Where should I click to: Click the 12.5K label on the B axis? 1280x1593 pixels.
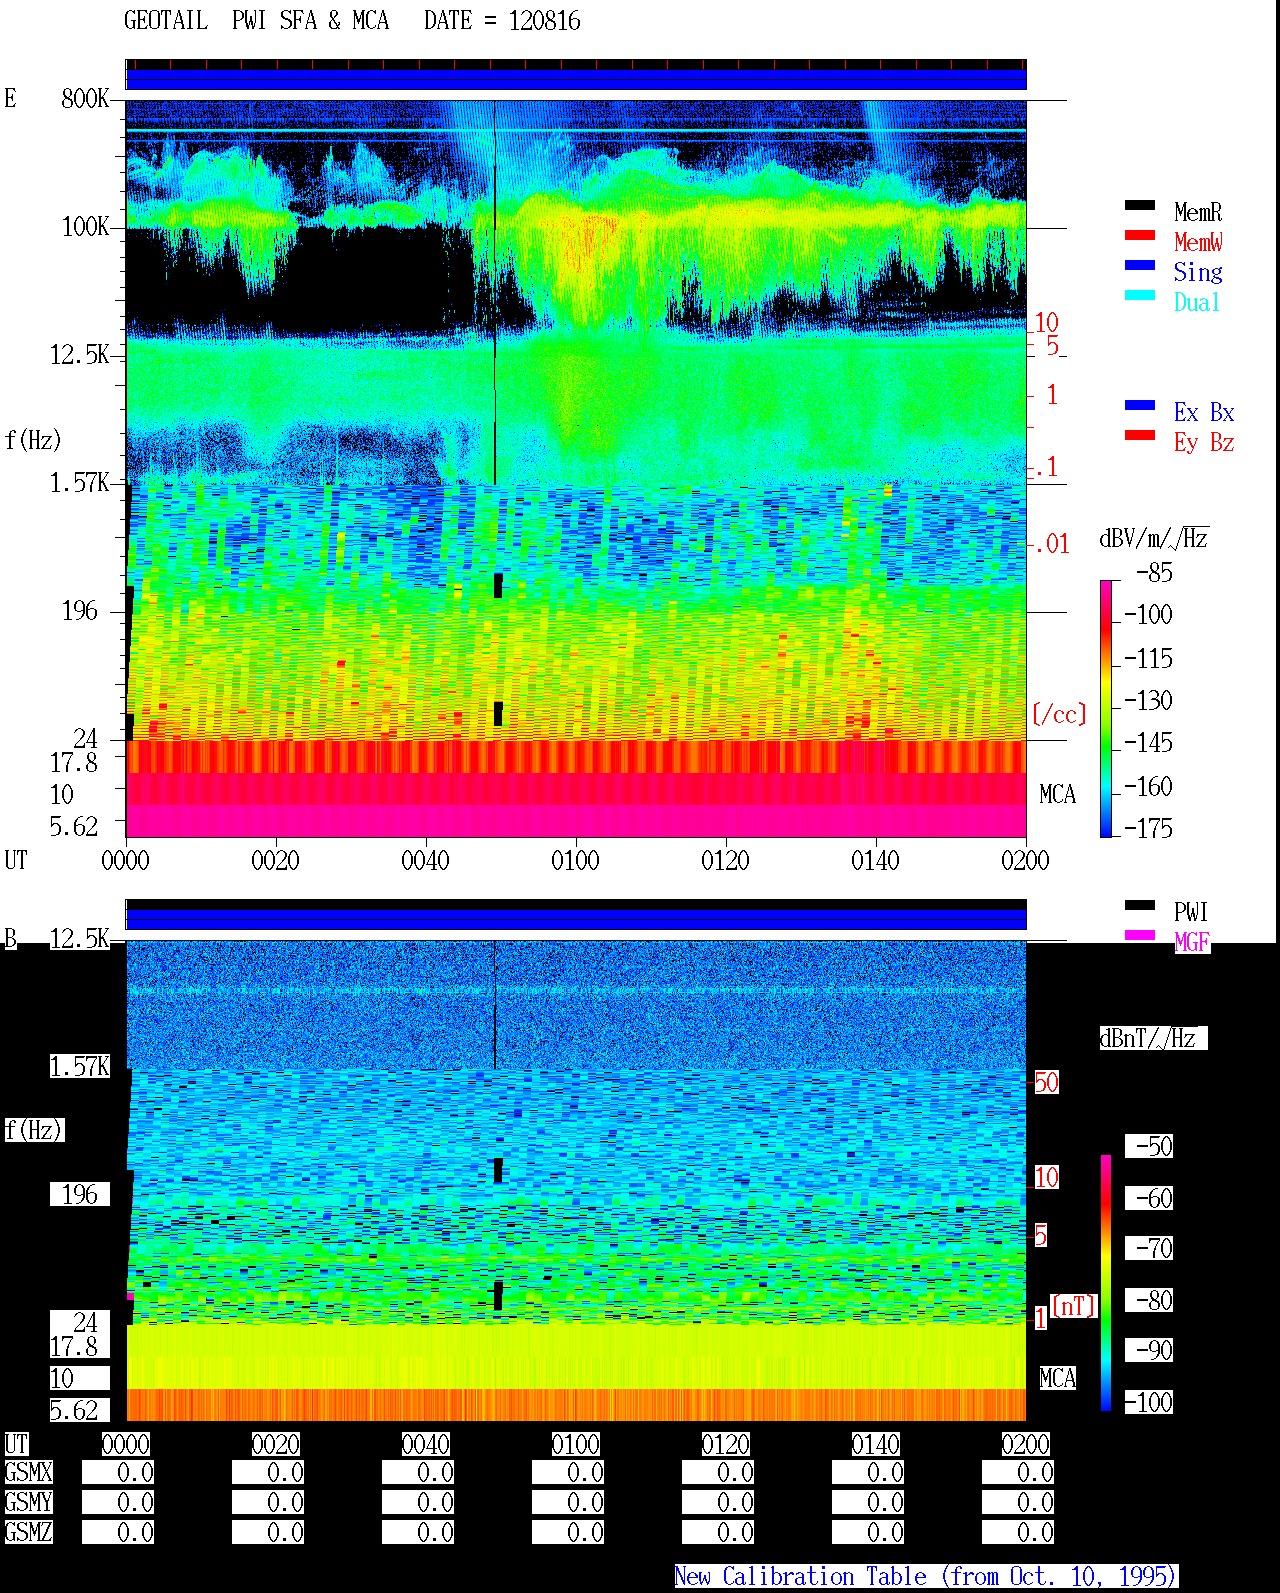79,939
